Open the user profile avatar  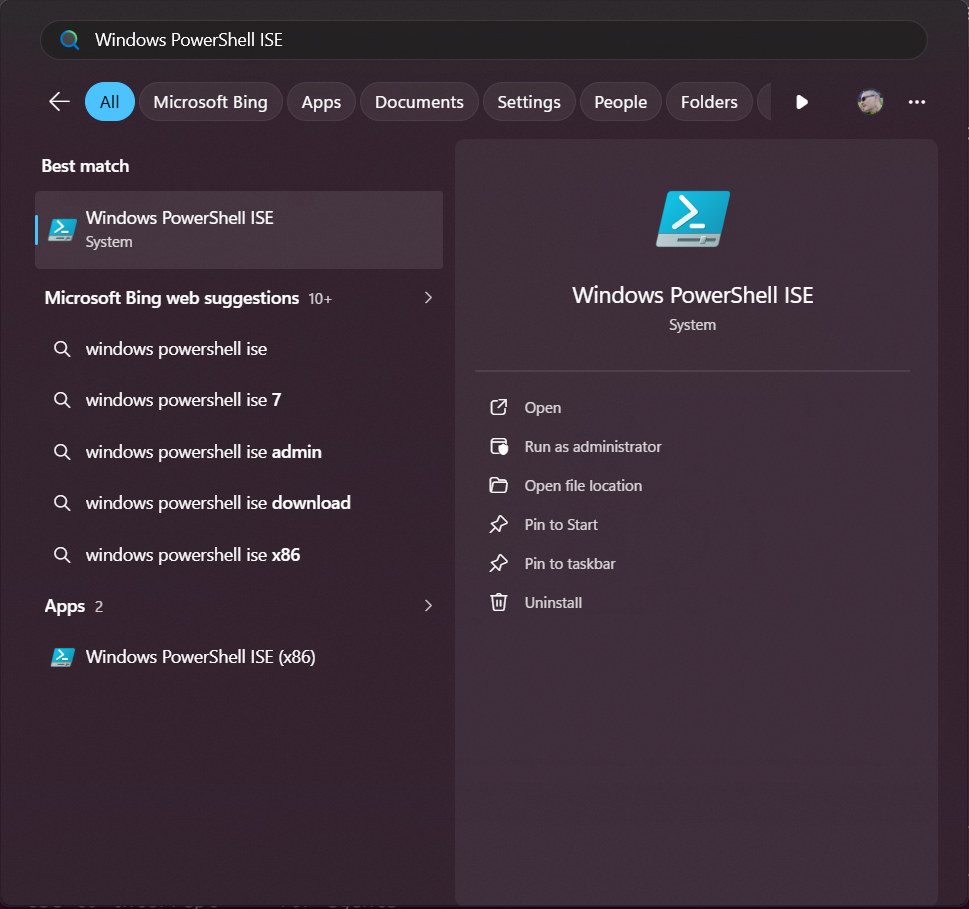pos(870,101)
